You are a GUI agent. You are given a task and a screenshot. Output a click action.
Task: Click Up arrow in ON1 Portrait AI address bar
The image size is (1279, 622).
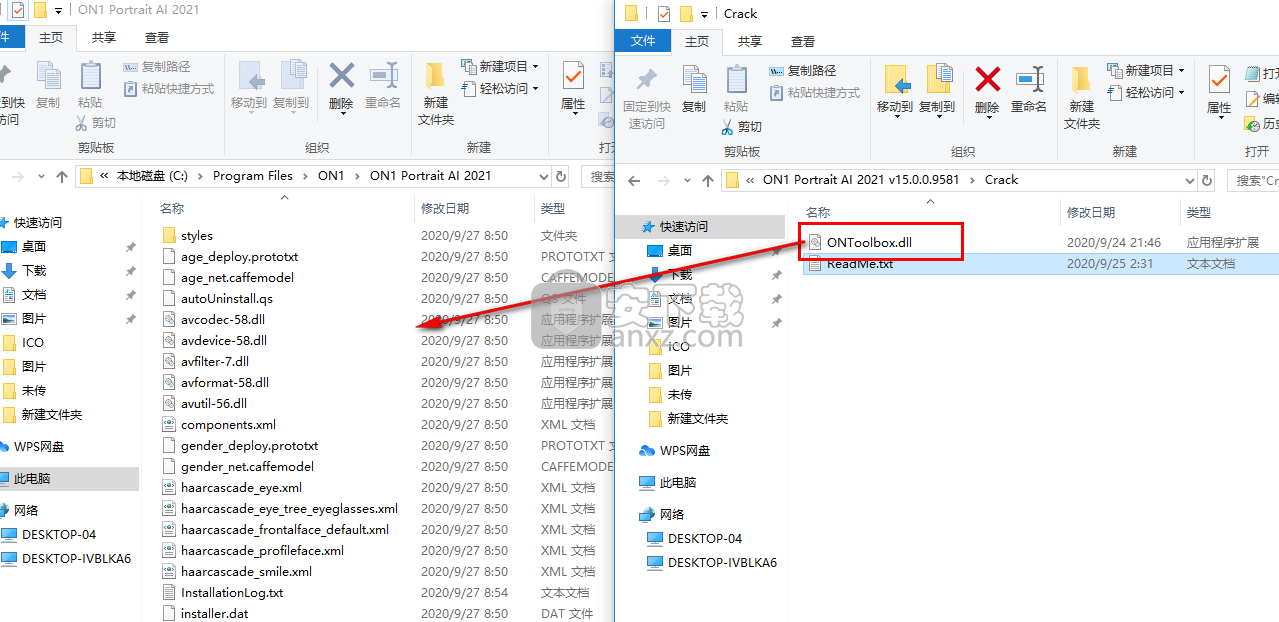62,176
